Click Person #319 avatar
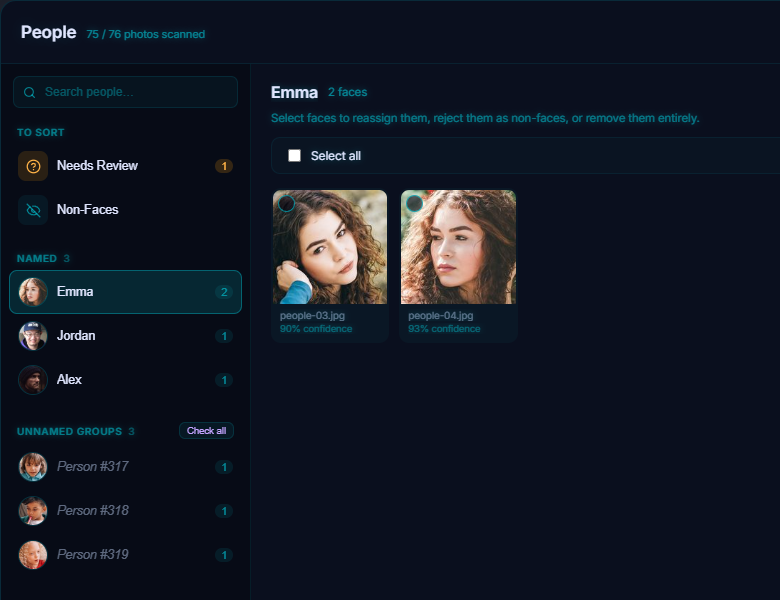 33,555
